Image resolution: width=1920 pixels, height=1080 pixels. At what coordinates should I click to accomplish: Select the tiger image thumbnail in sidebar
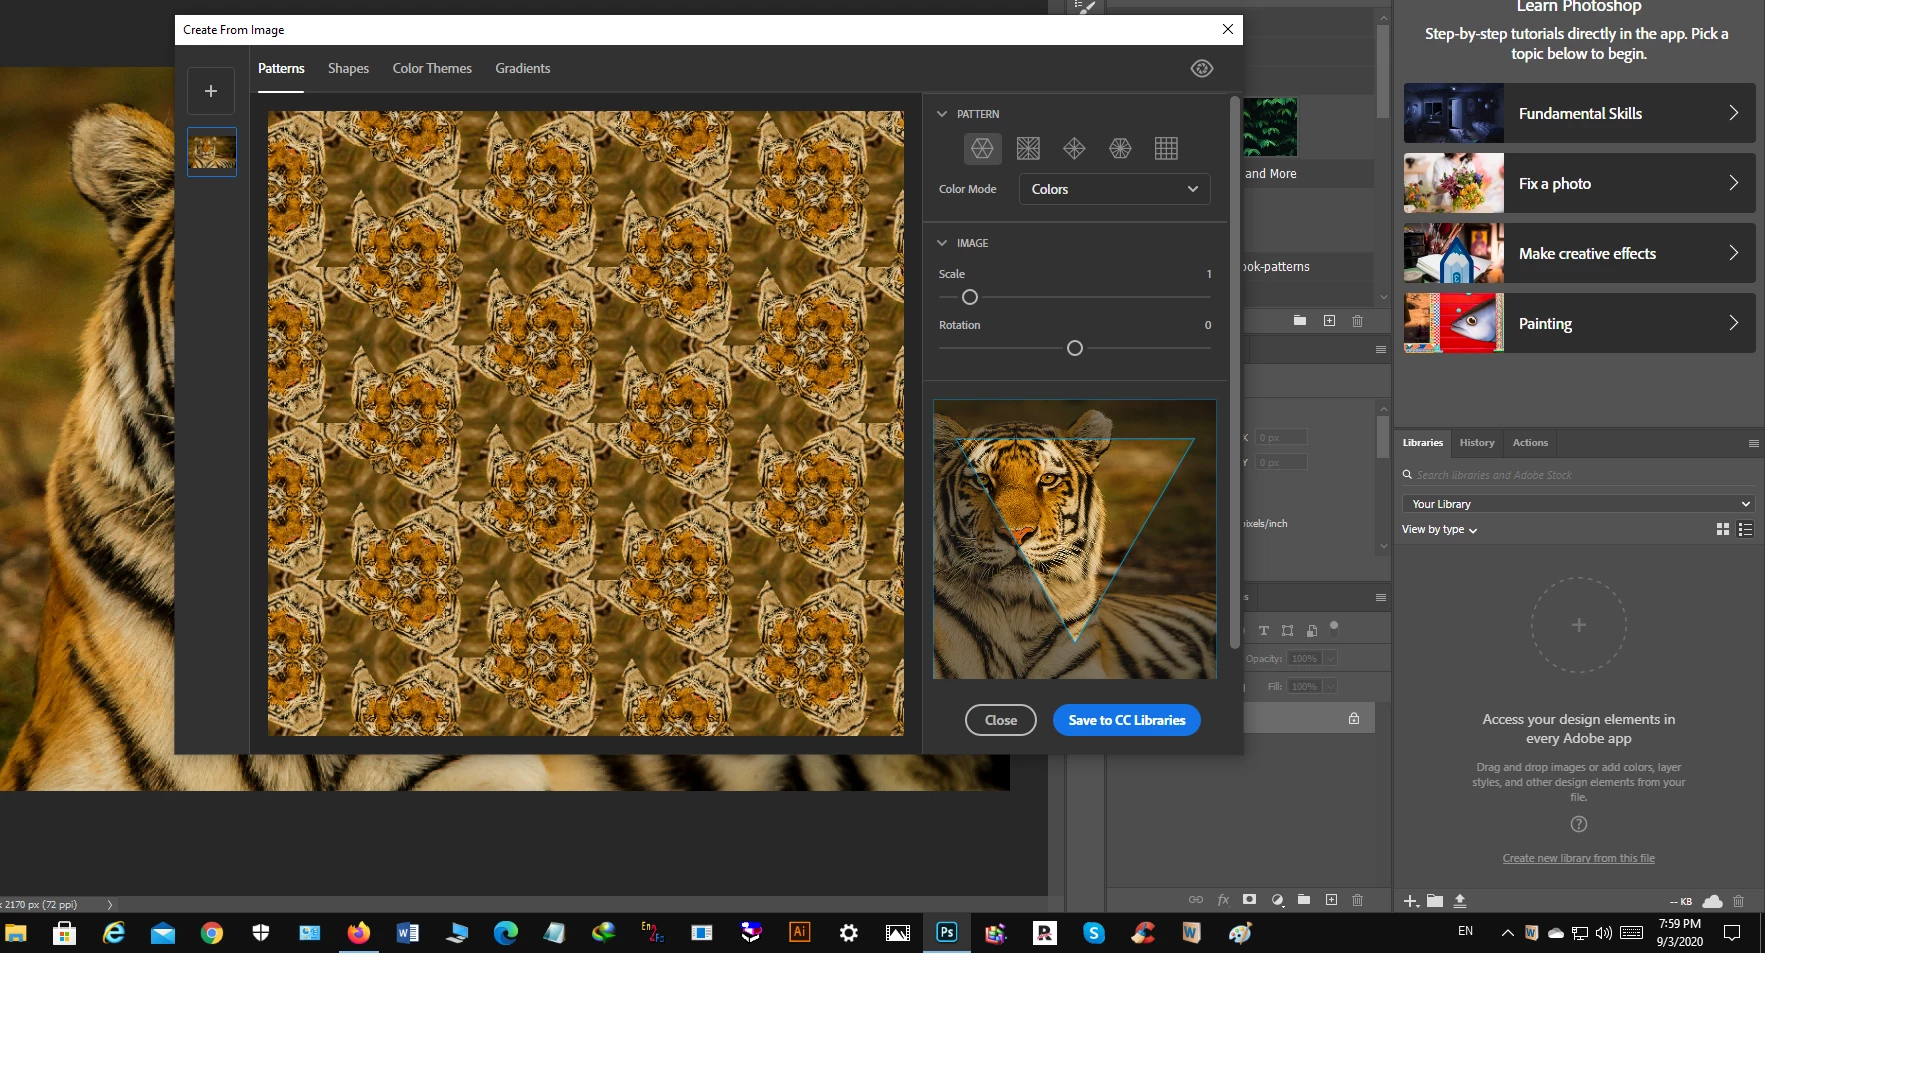[212, 152]
